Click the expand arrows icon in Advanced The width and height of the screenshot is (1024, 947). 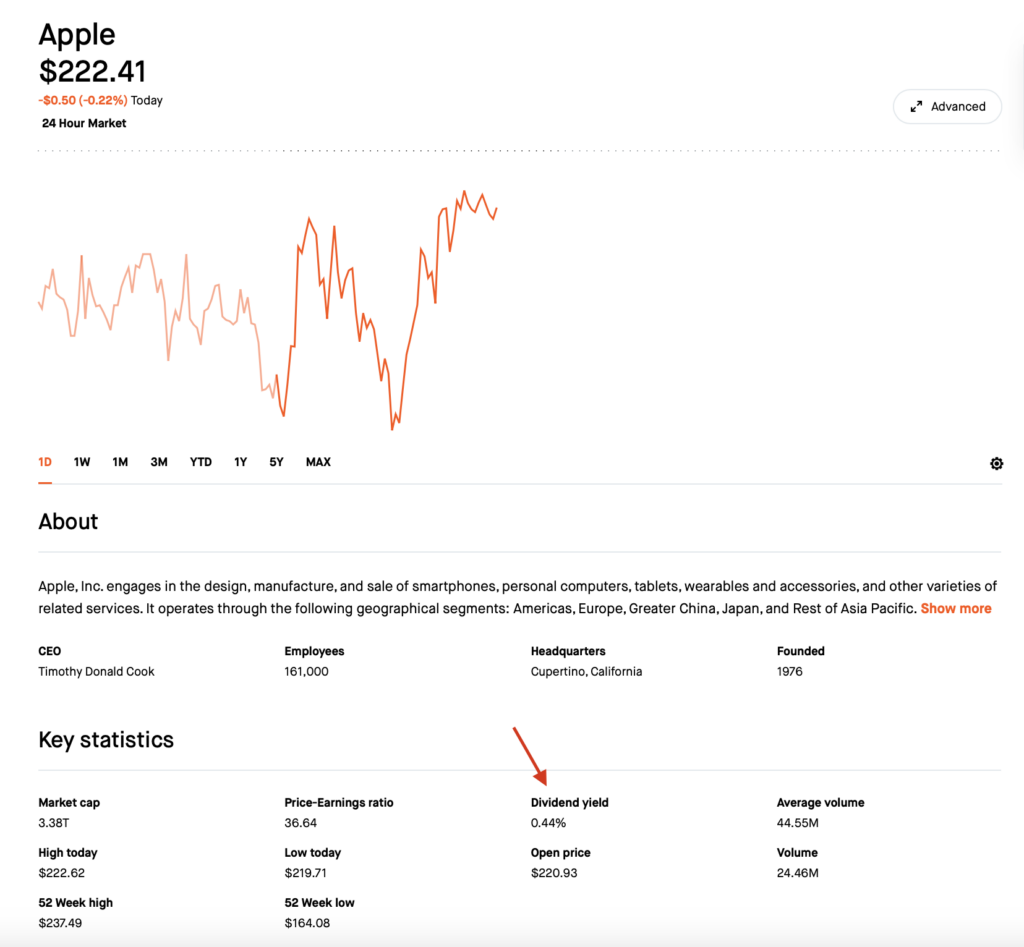click(916, 107)
